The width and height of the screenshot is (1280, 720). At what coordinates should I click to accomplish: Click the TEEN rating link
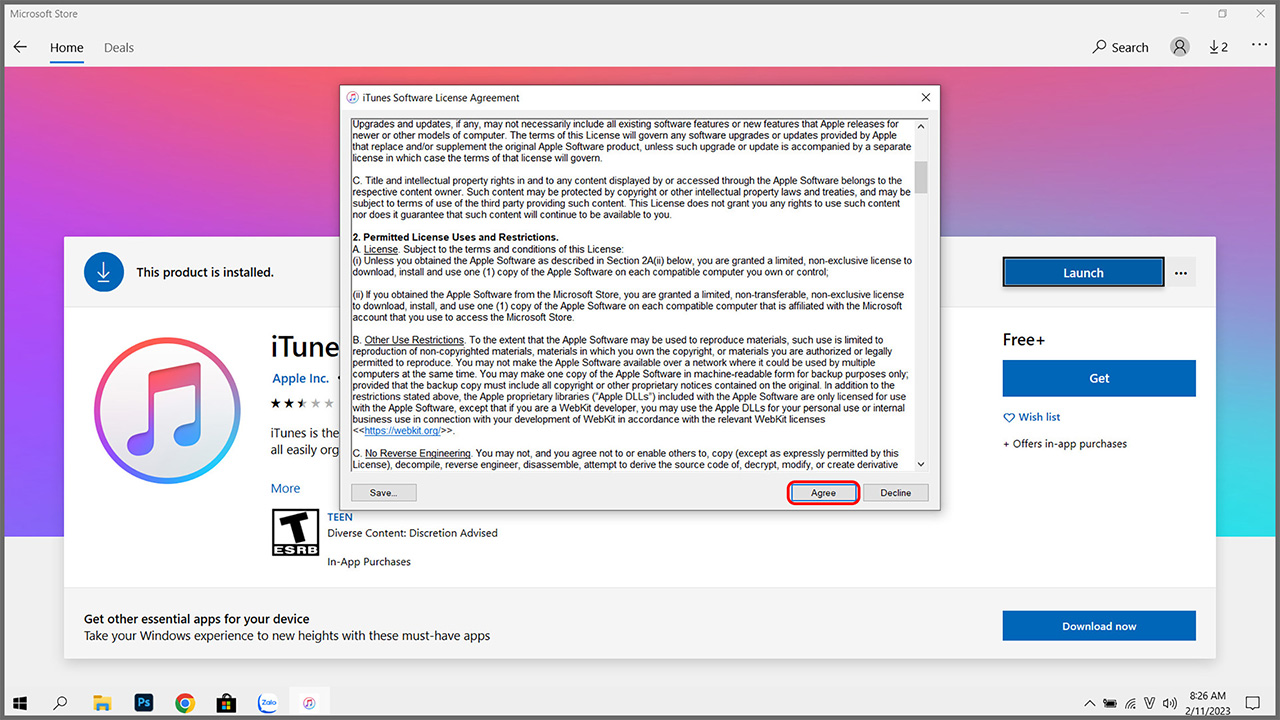coord(340,517)
